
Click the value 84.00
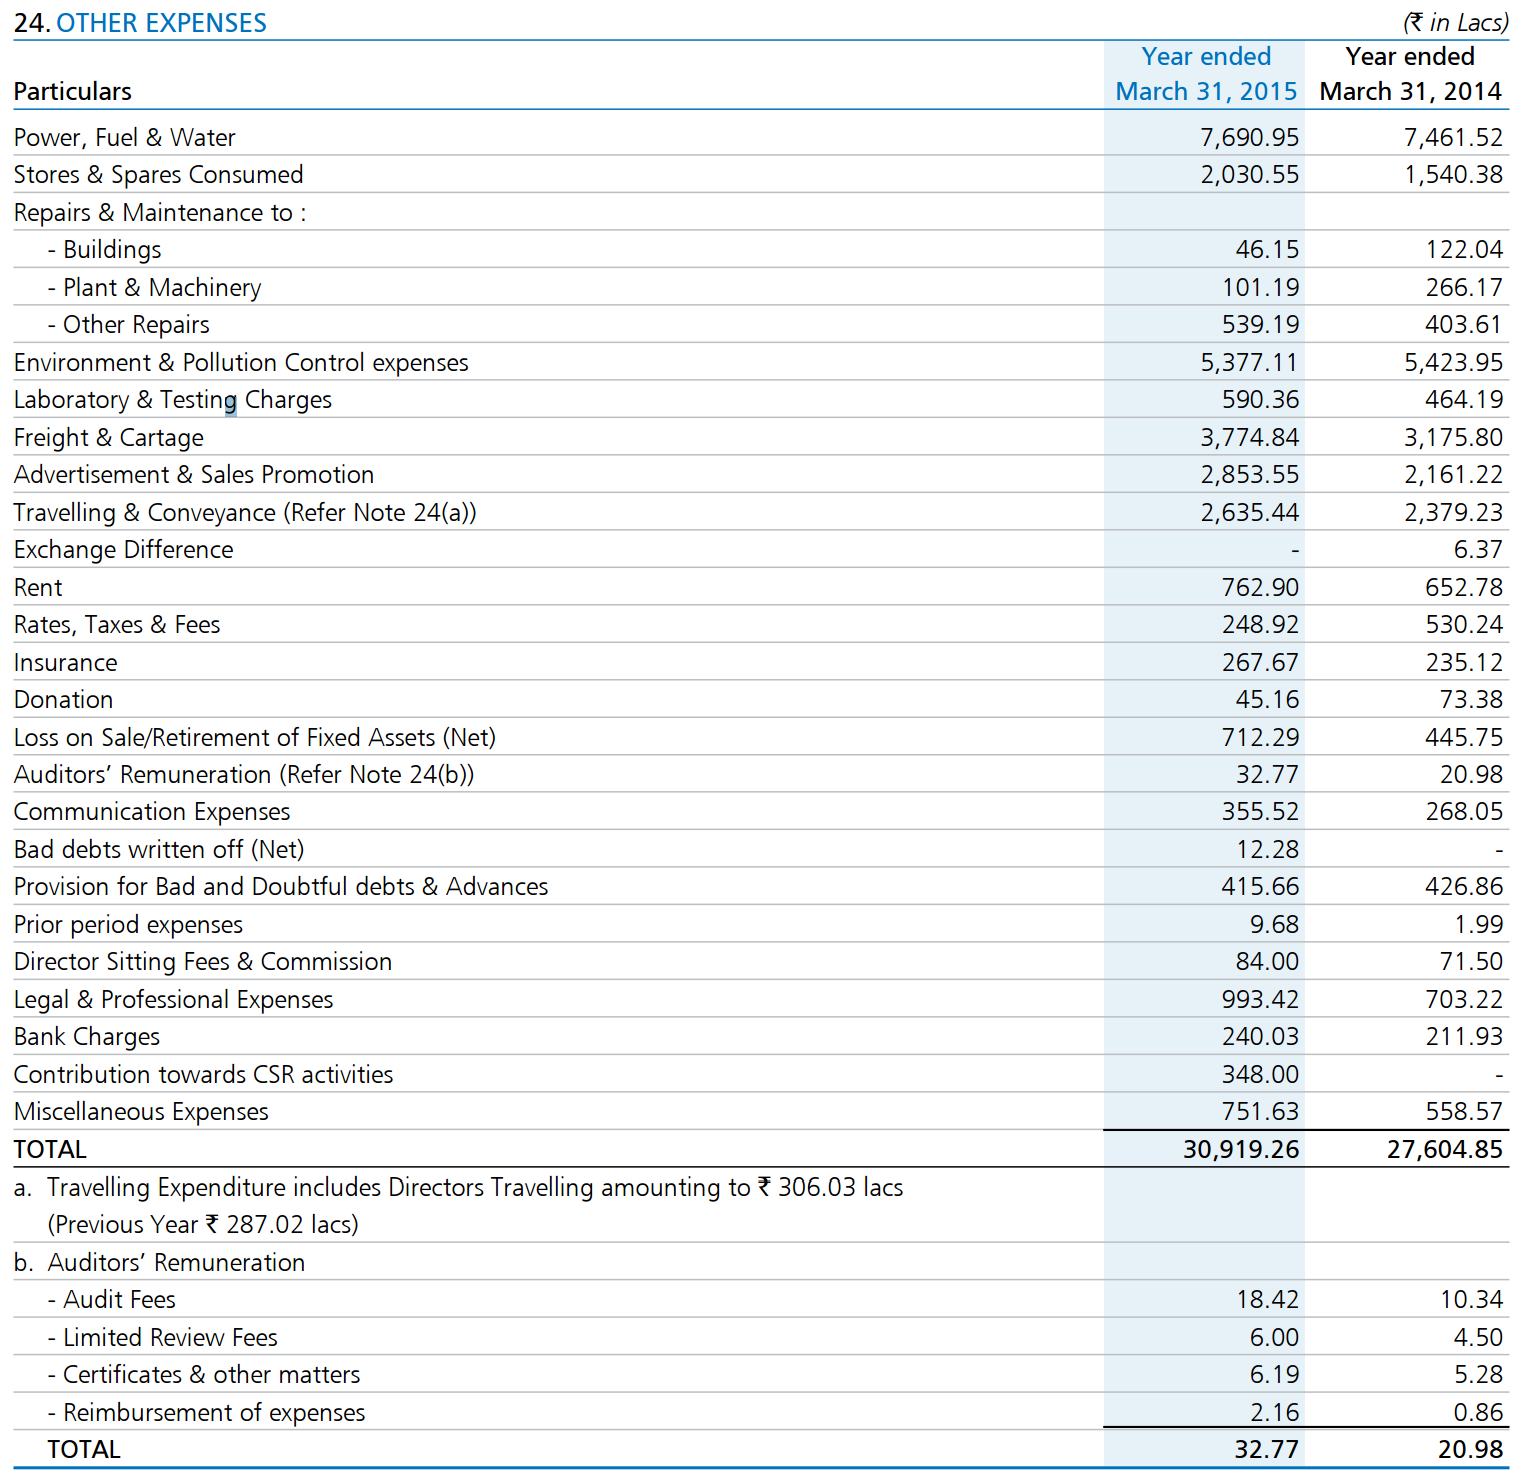pos(1267,961)
